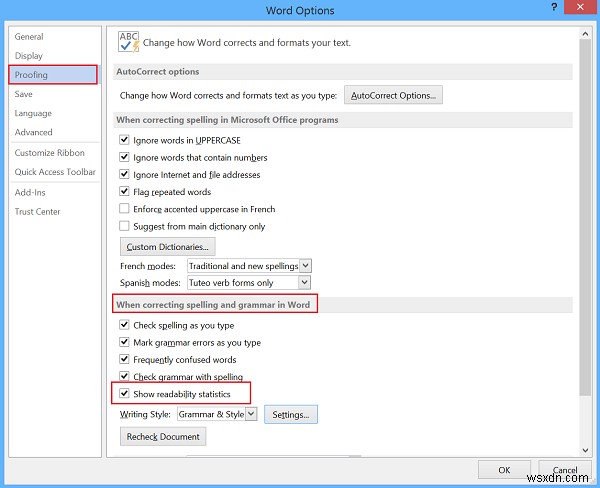Click the Cancel button
The image size is (600, 488).
click(565, 470)
